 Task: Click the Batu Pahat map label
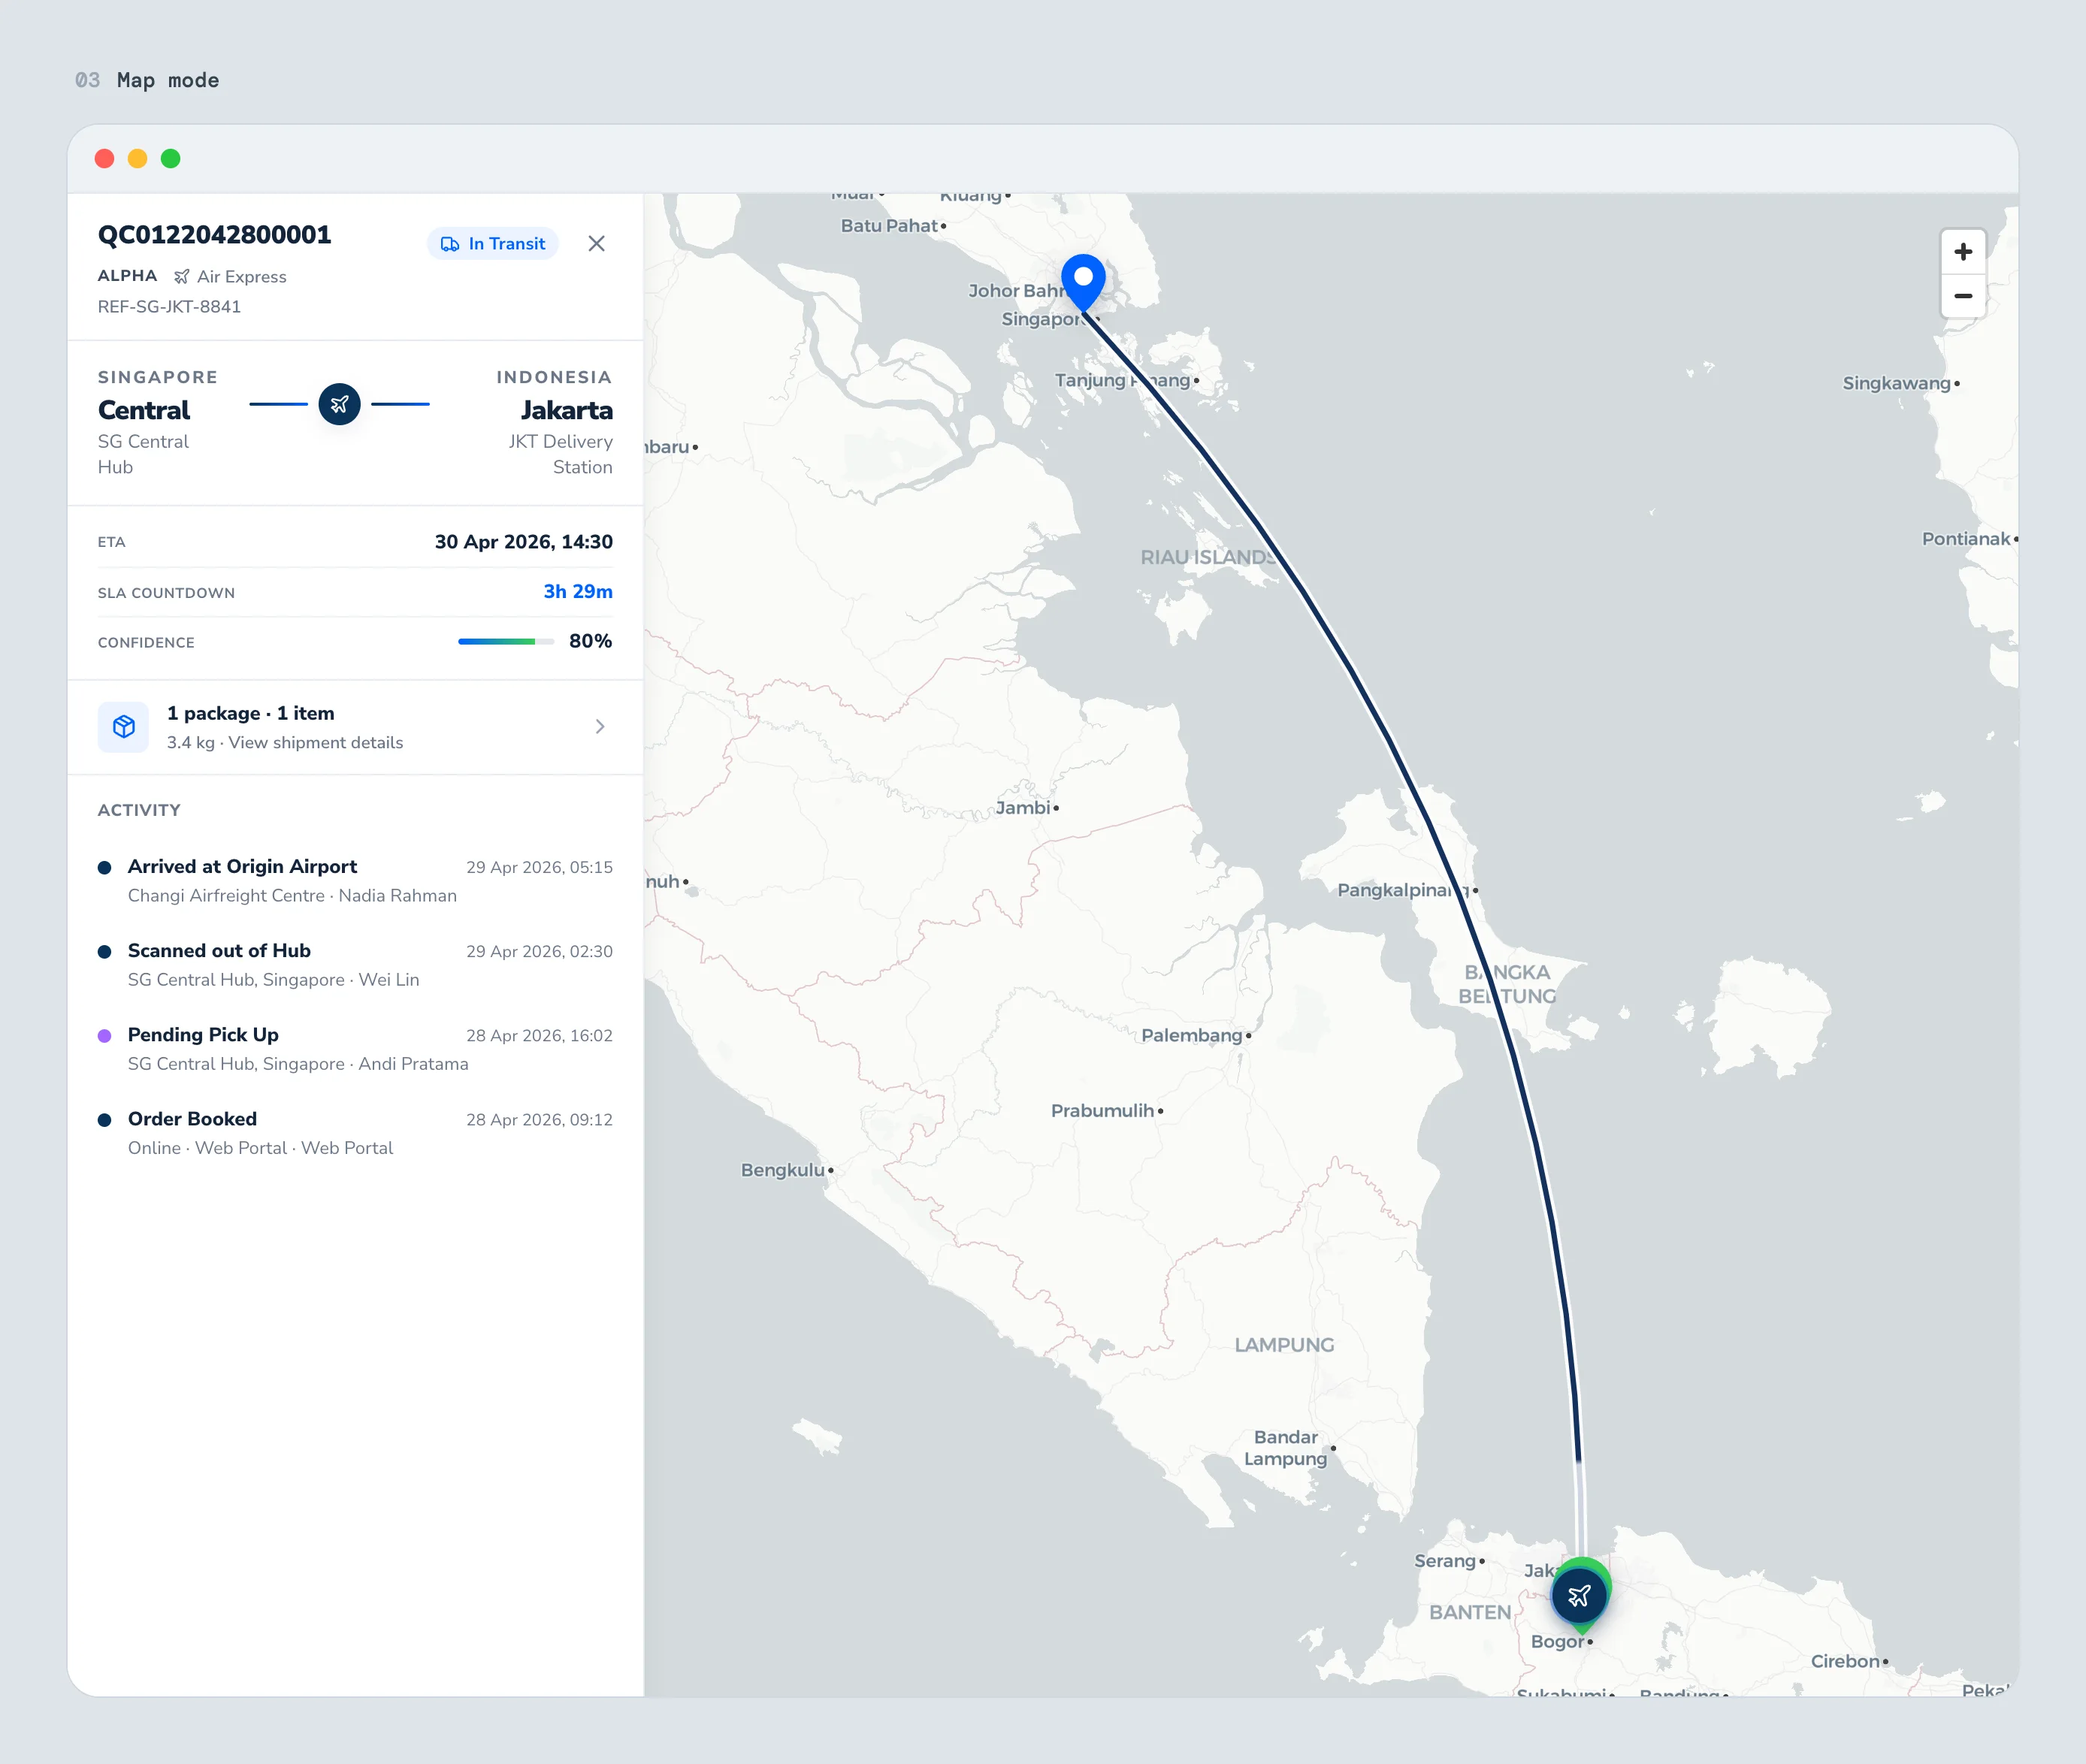coord(889,226)
